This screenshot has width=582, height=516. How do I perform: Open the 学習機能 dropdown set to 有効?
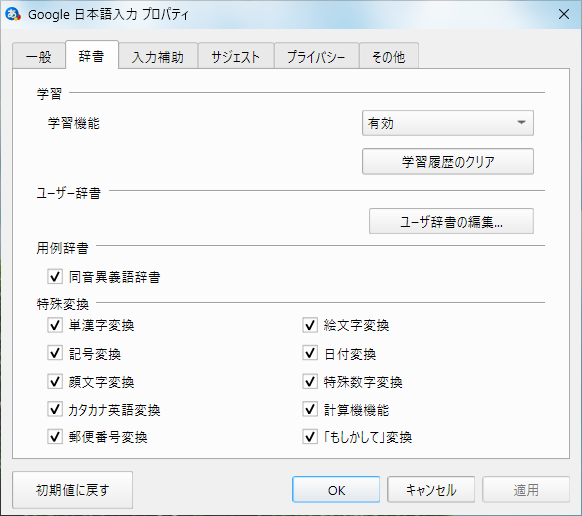click(448, 123)
